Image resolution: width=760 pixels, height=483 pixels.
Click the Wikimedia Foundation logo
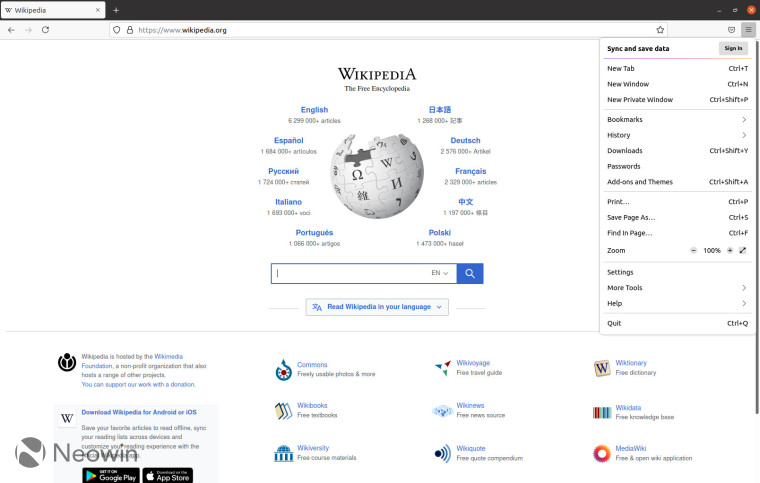(x=67, y=362)
